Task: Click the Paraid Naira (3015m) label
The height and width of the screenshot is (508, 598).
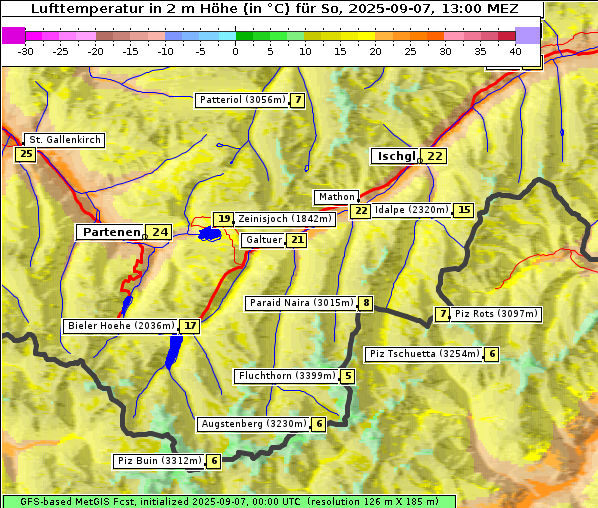Action: pyautogui.click(x=301, y=303)
